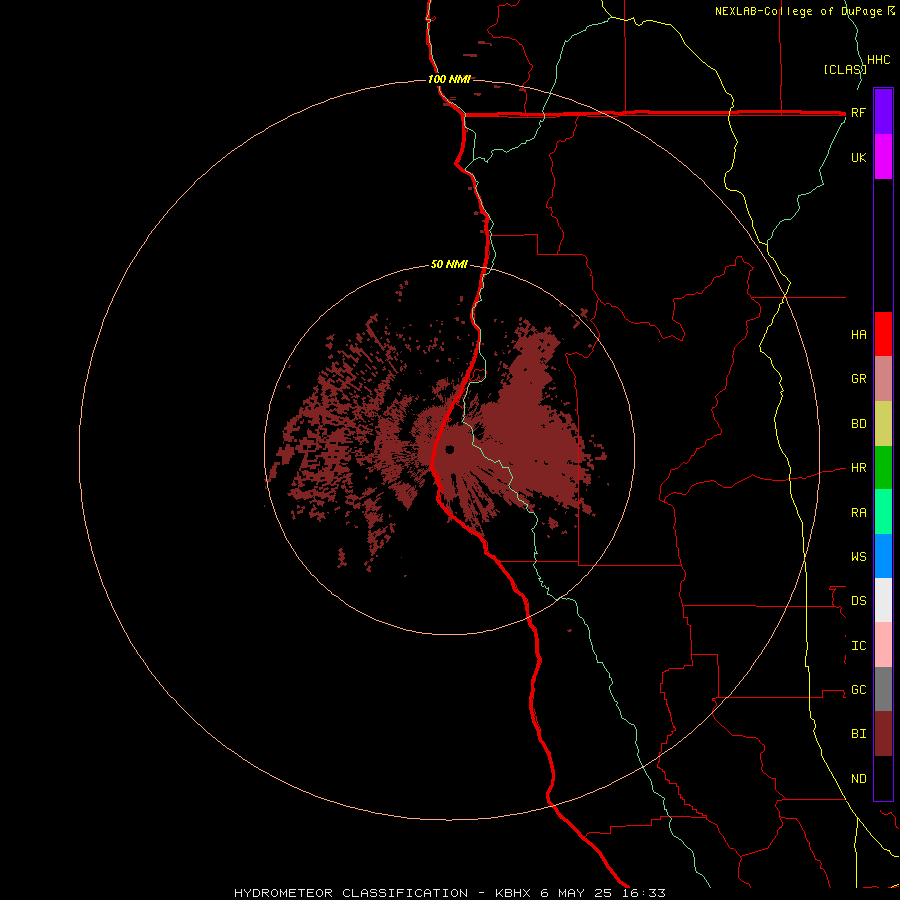The image size is (900, 900).
Task: Select the yellow BD legend color
Action: (883, 424)
